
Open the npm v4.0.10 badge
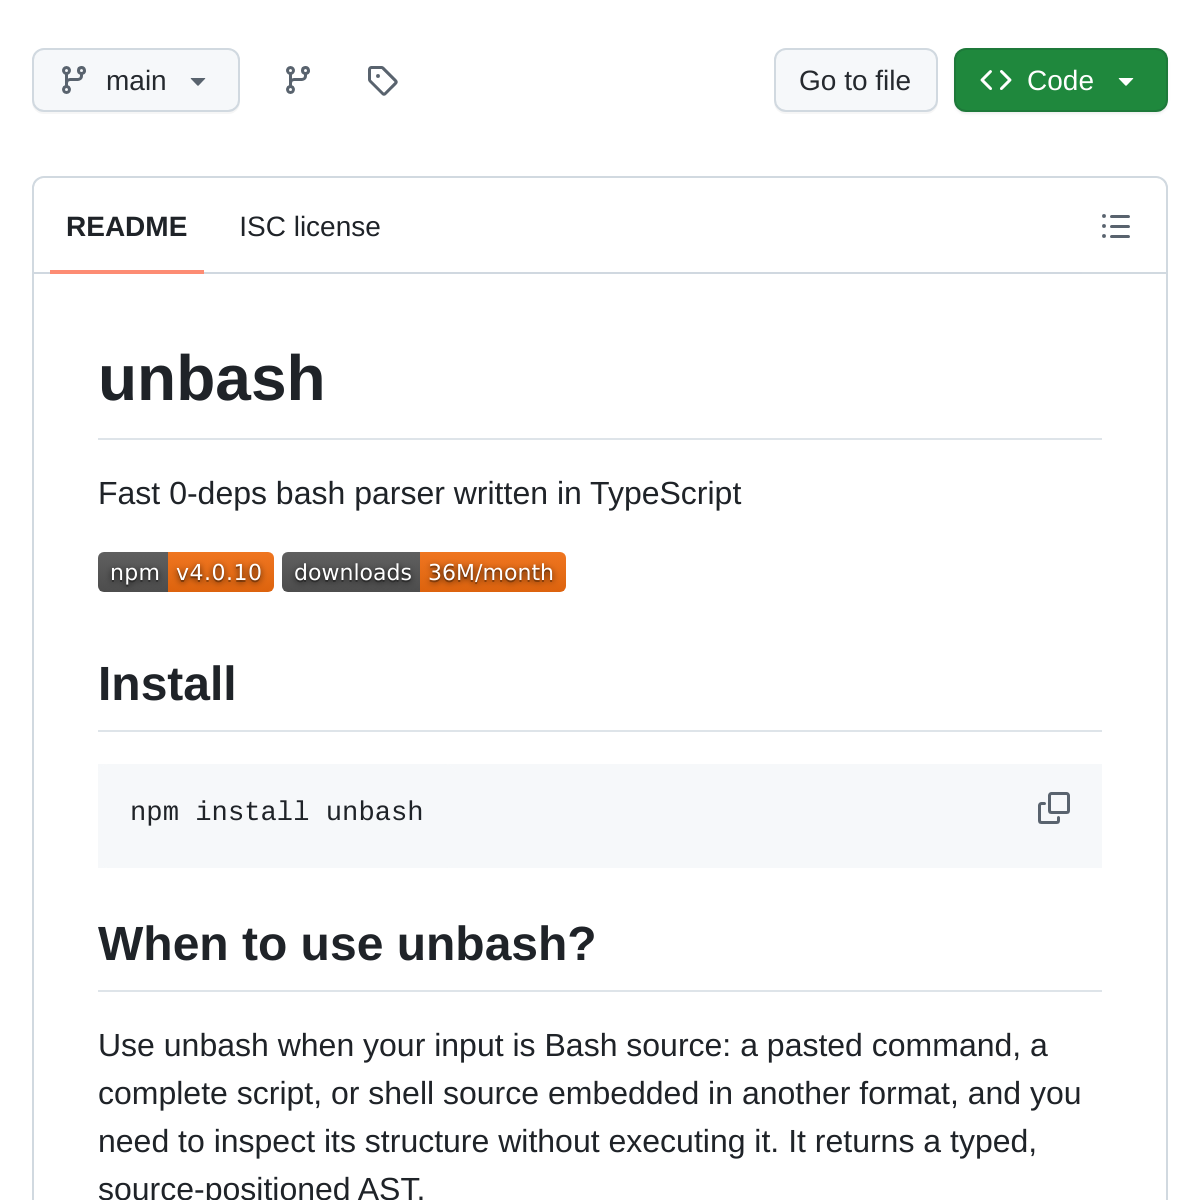click(x=186, y=572)
